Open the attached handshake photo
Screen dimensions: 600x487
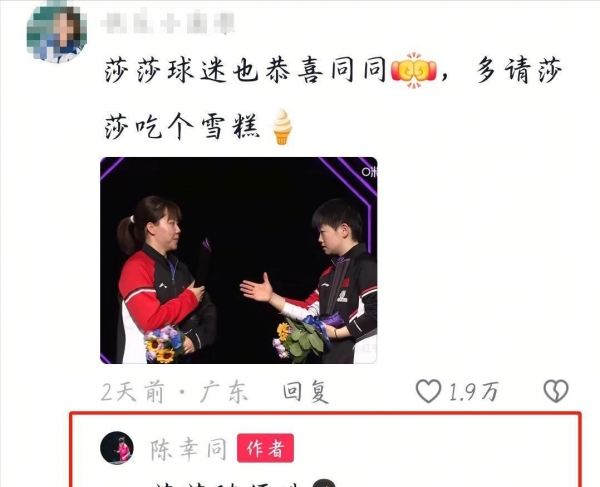(239, 260)
